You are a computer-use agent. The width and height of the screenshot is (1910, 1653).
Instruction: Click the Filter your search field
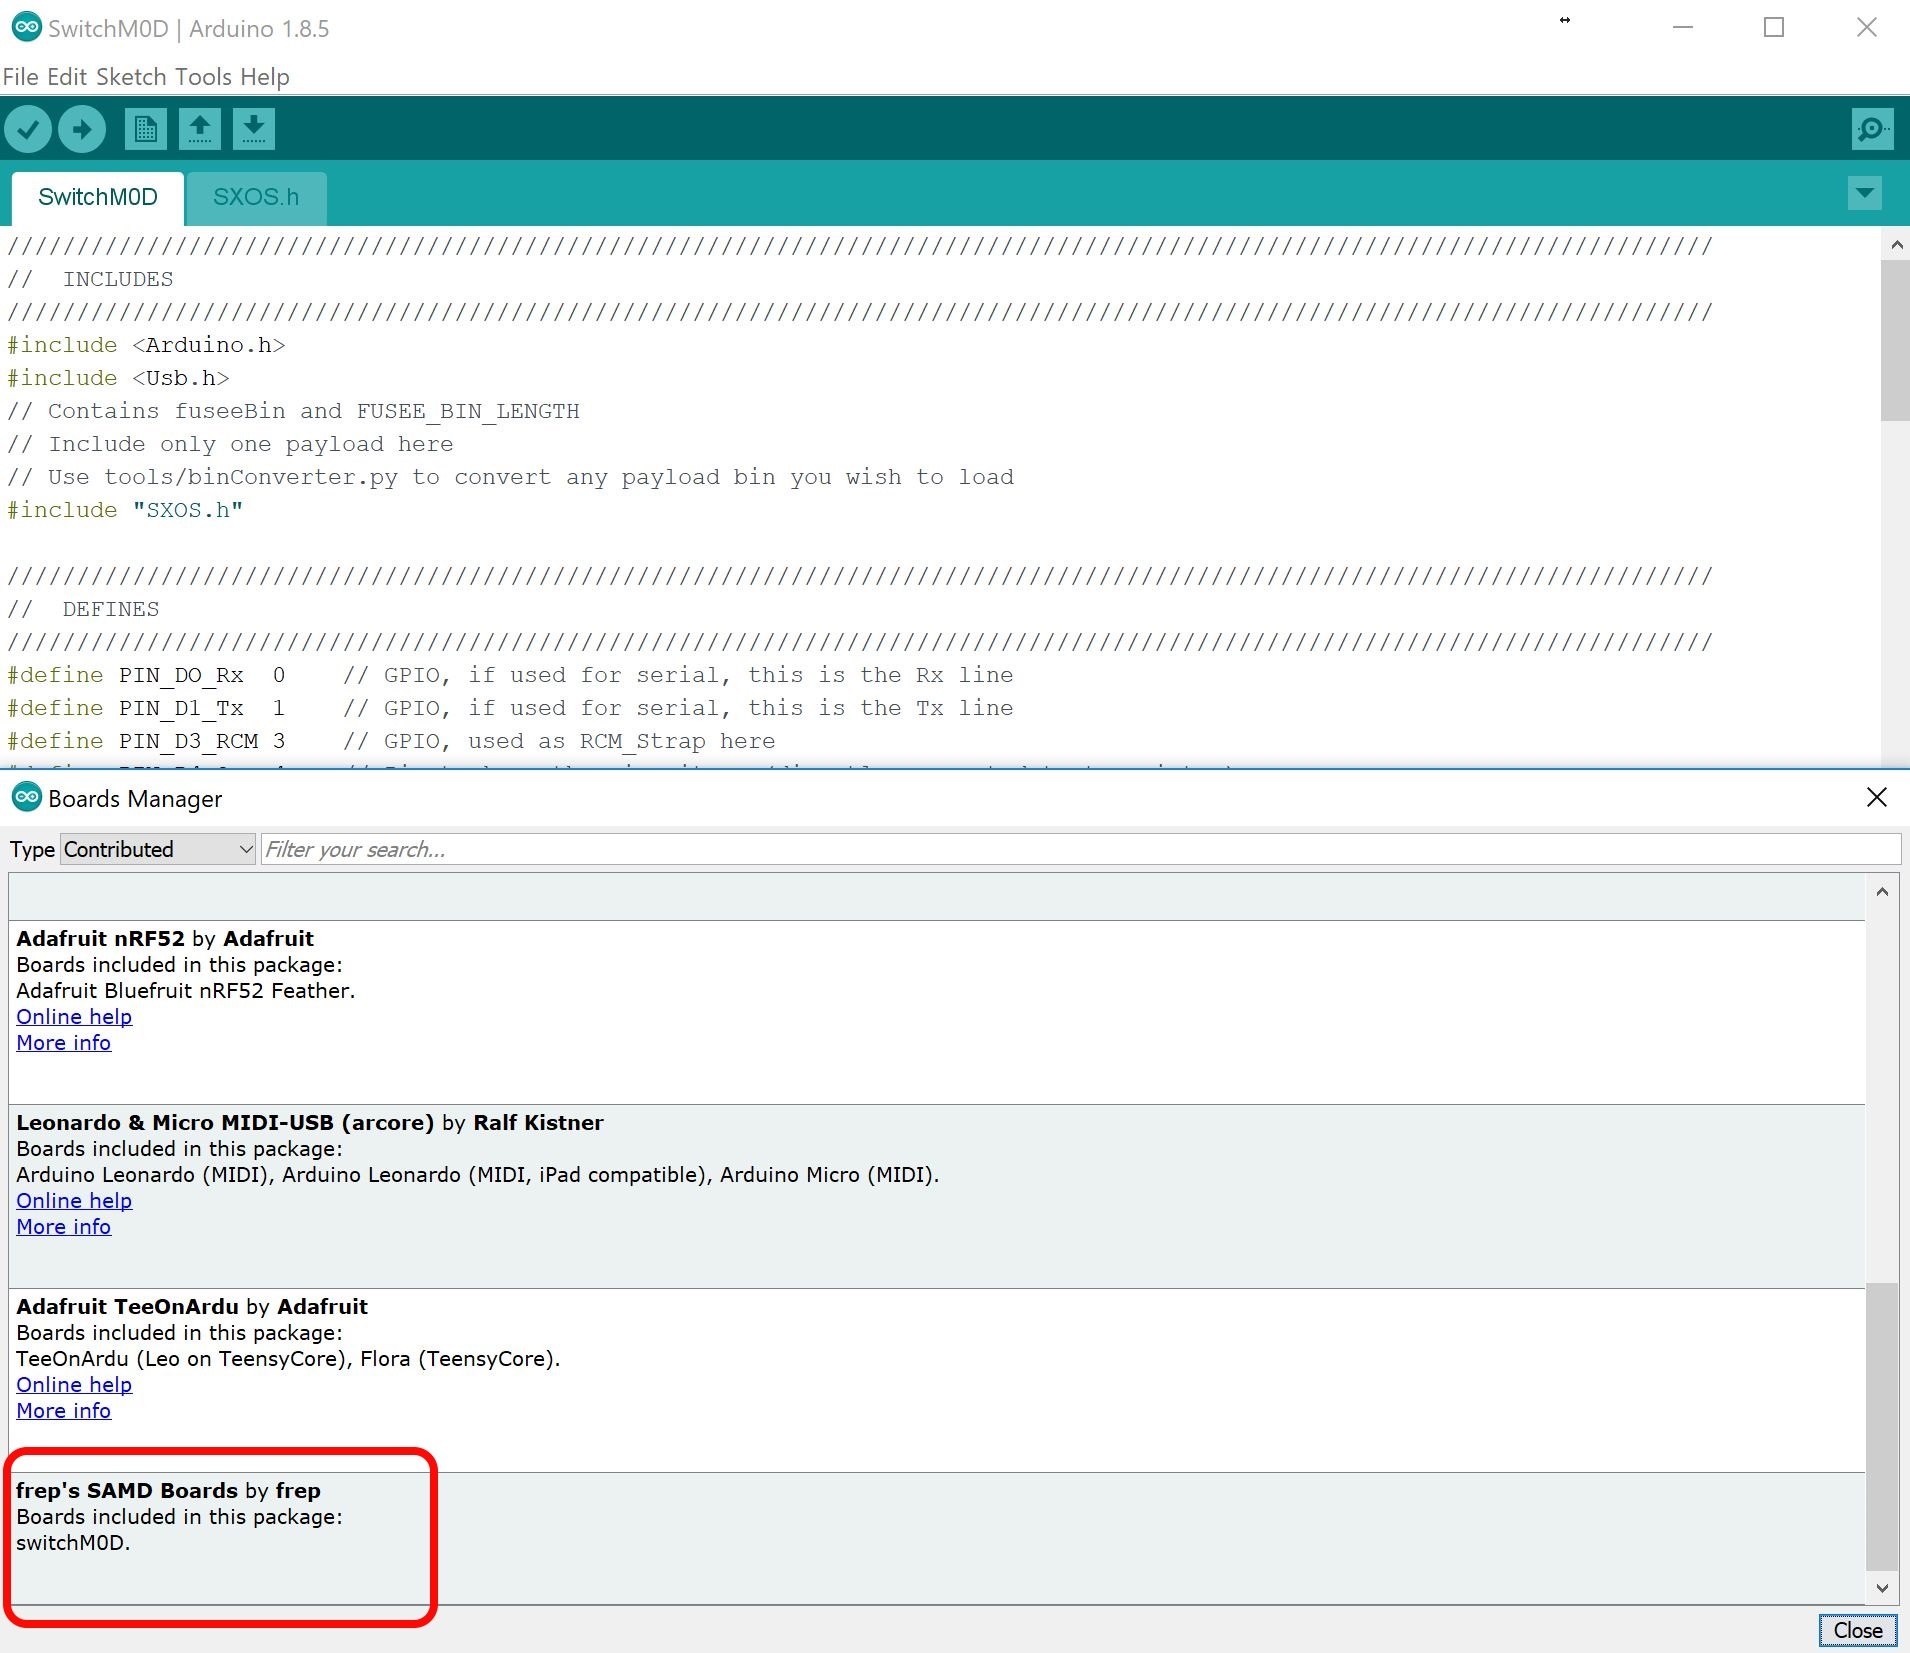tap(1080, 849)
